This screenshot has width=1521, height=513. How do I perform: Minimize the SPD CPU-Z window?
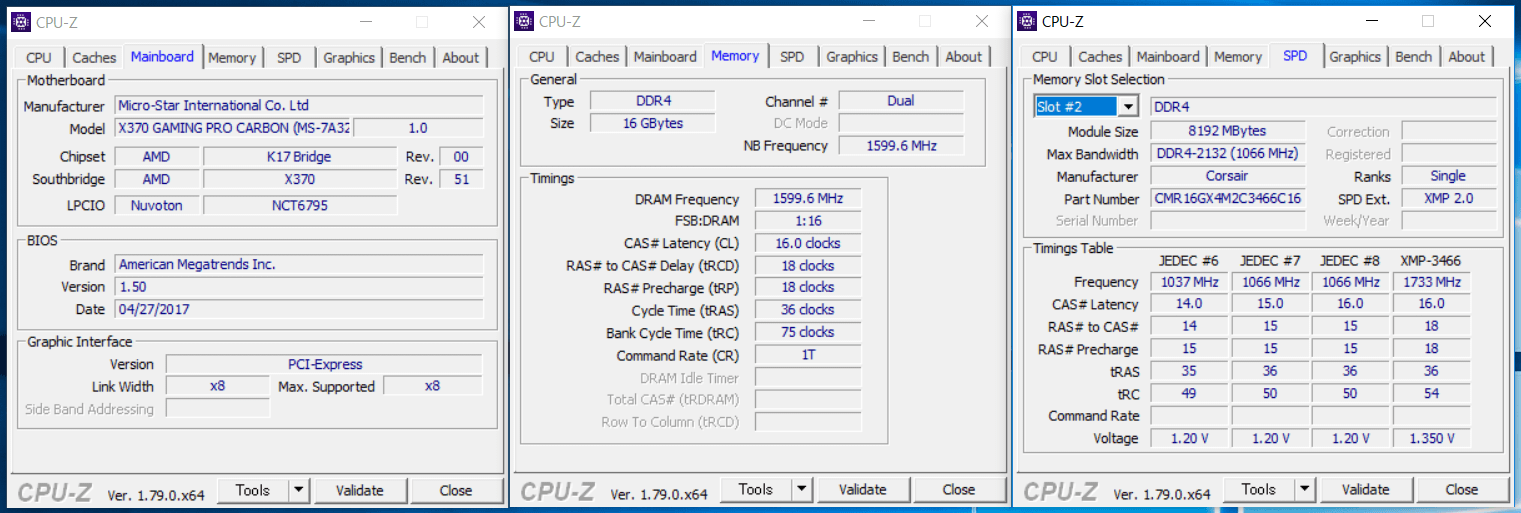1371,21
